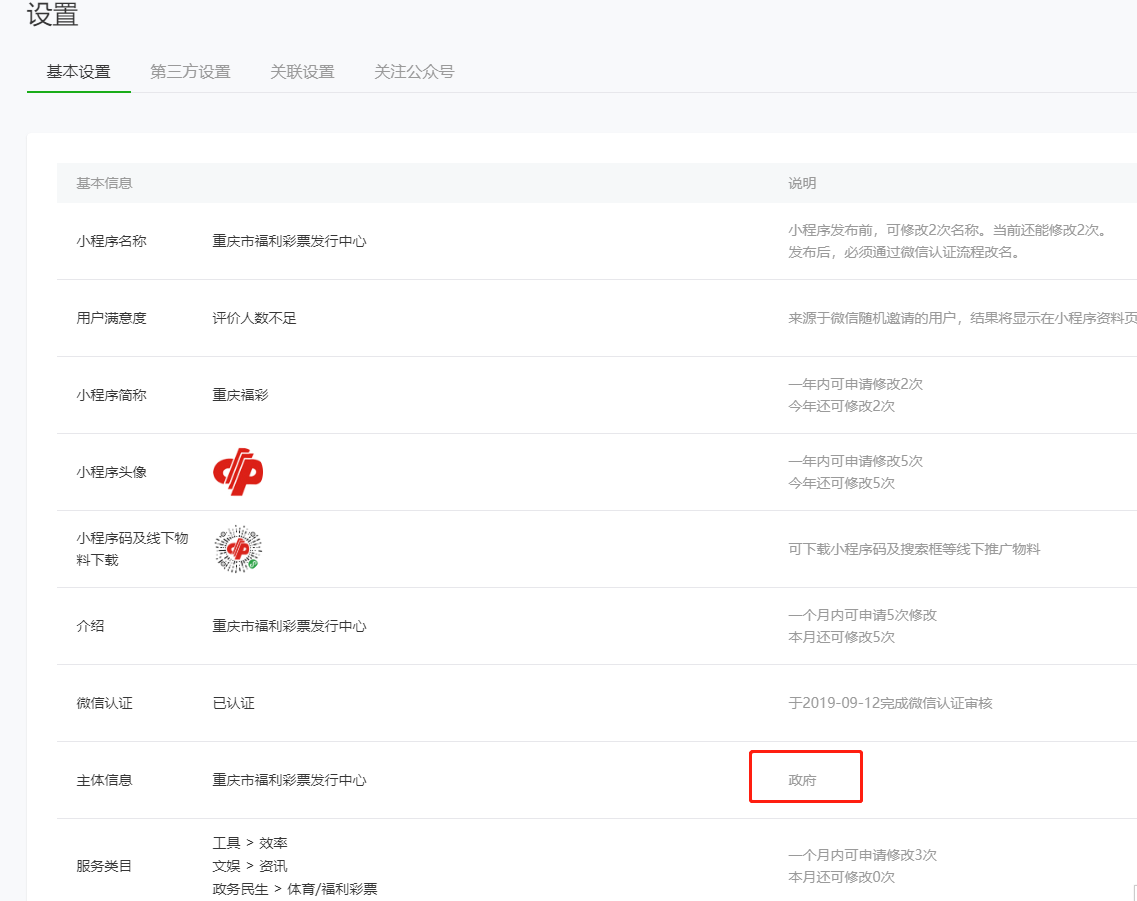Screen dimensions: 1137x901
Task: Click the 介绍 row label
Action: point(91,626)
